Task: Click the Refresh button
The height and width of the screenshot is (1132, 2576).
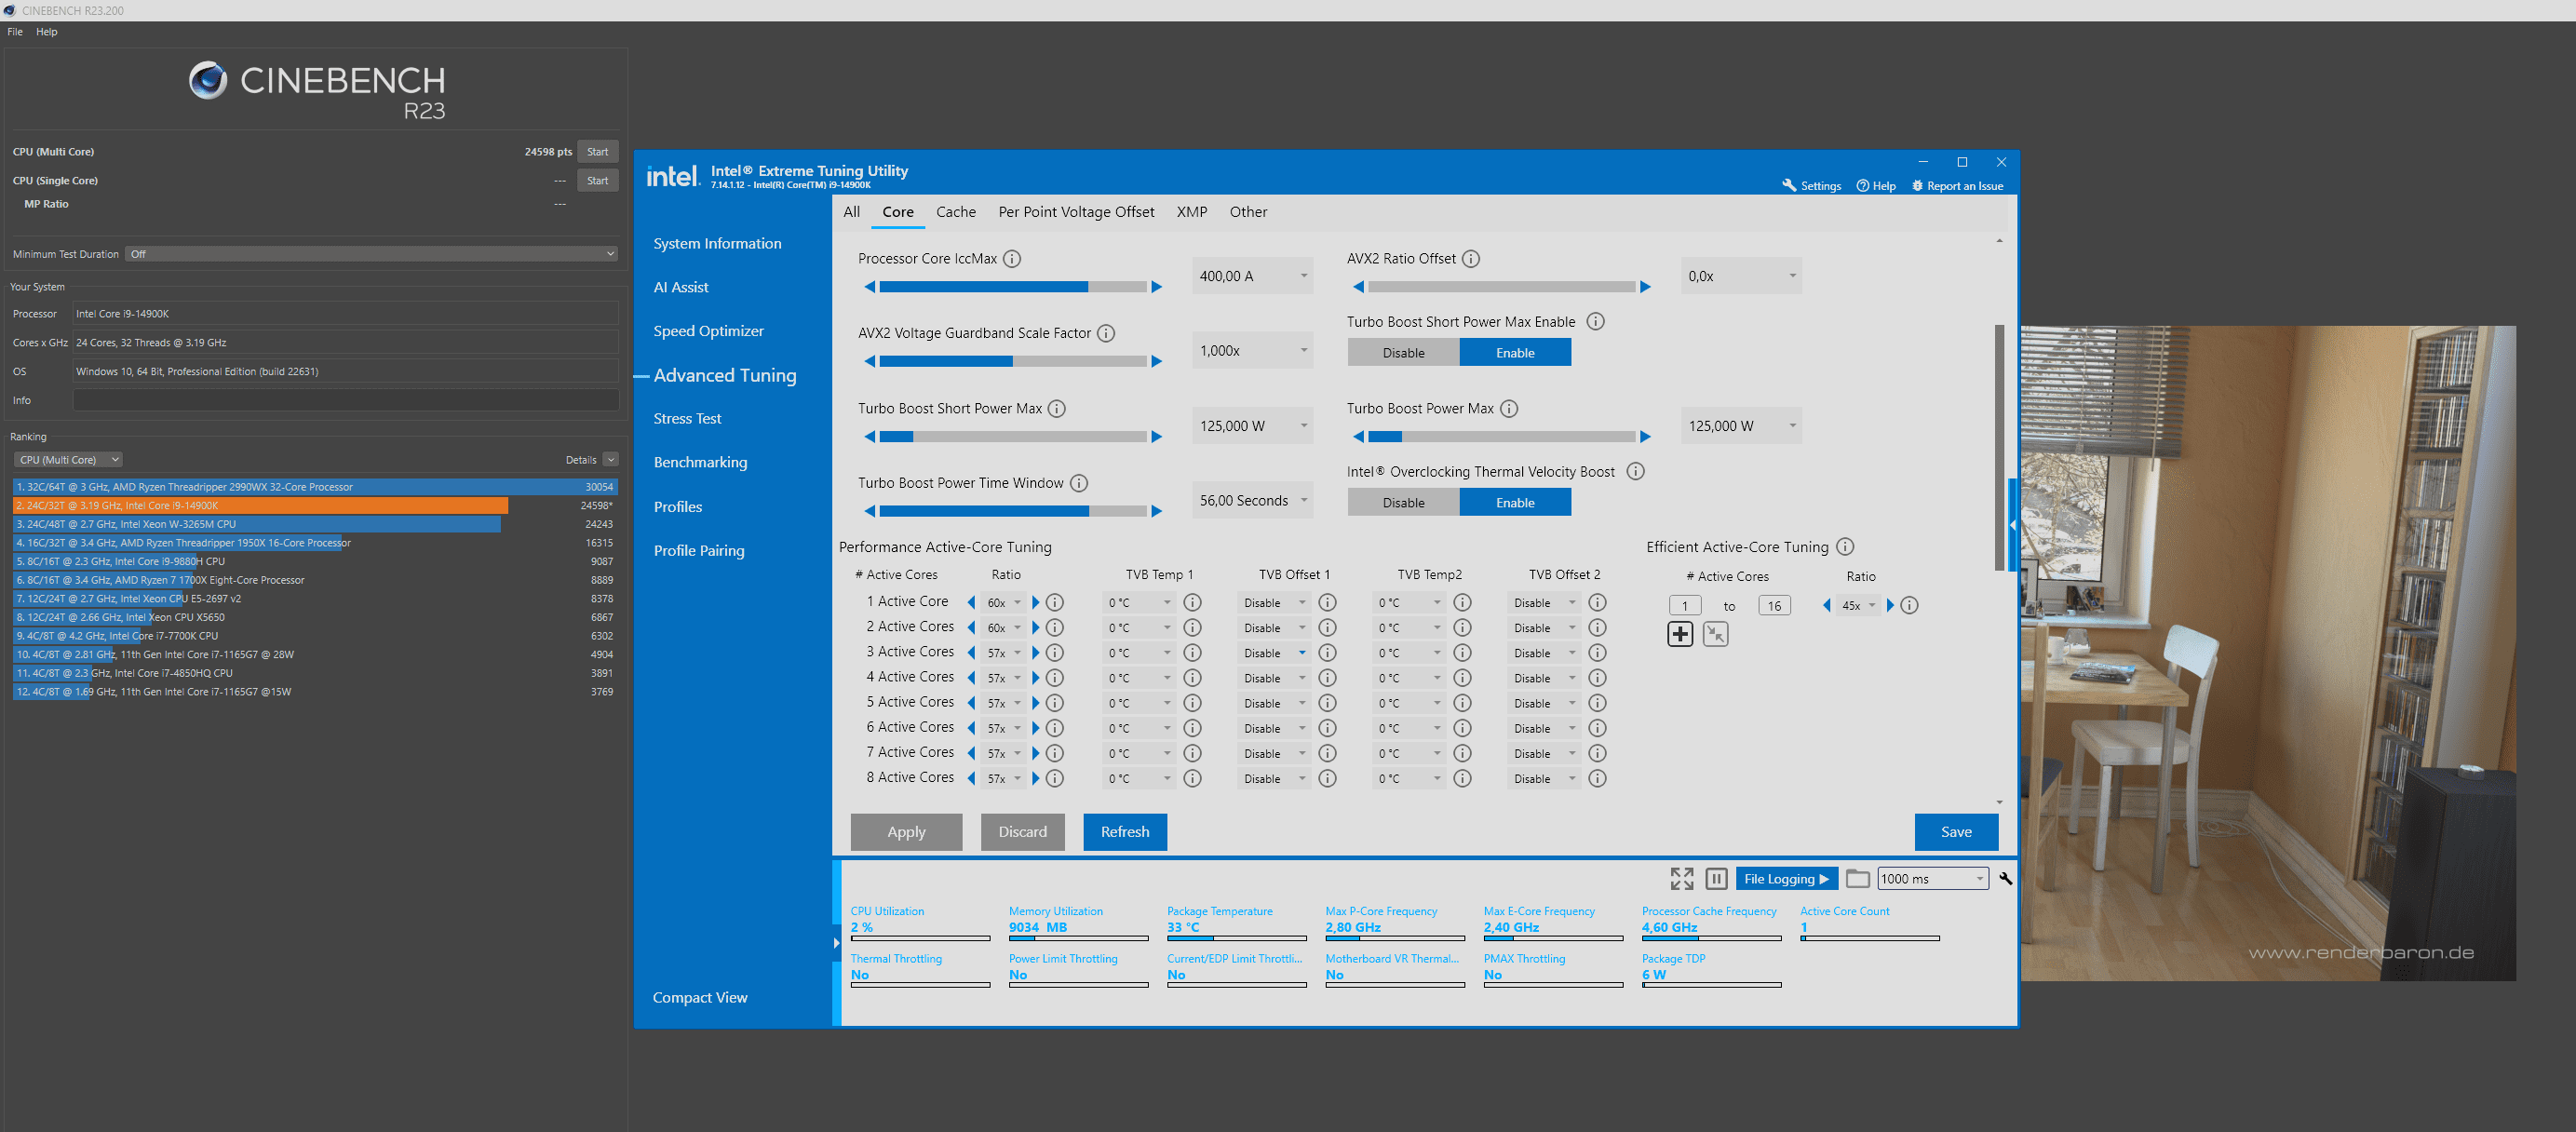Action: 1125,832
